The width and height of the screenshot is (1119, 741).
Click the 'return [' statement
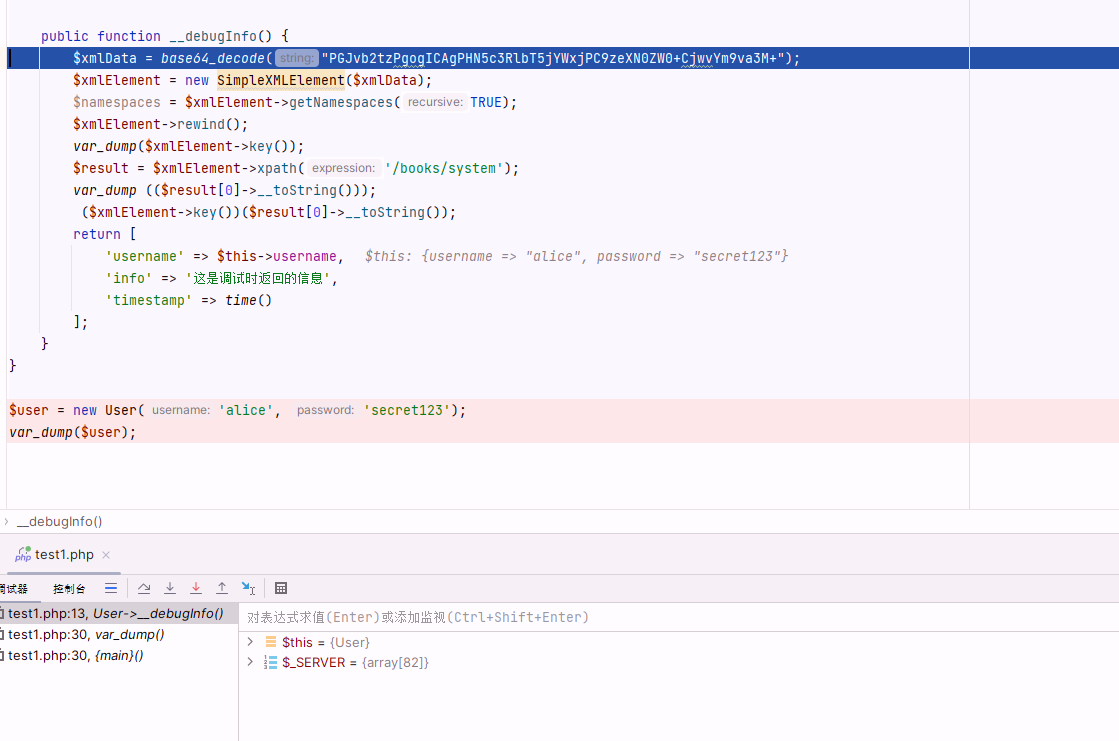(x=104, y=234)
